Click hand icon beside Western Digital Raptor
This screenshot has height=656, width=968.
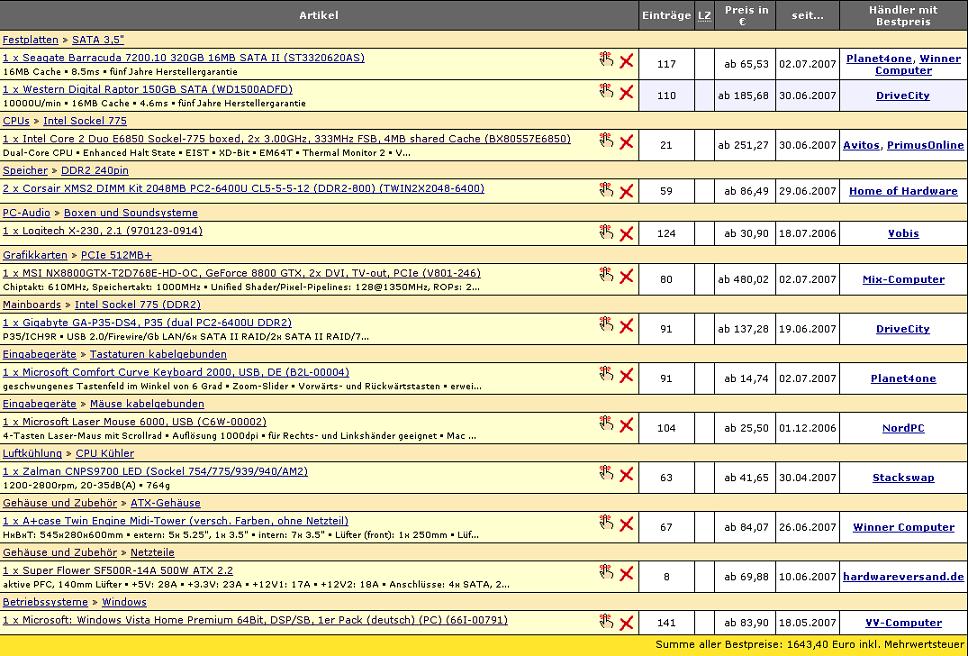pyautogui.click(x=606, y=91)
